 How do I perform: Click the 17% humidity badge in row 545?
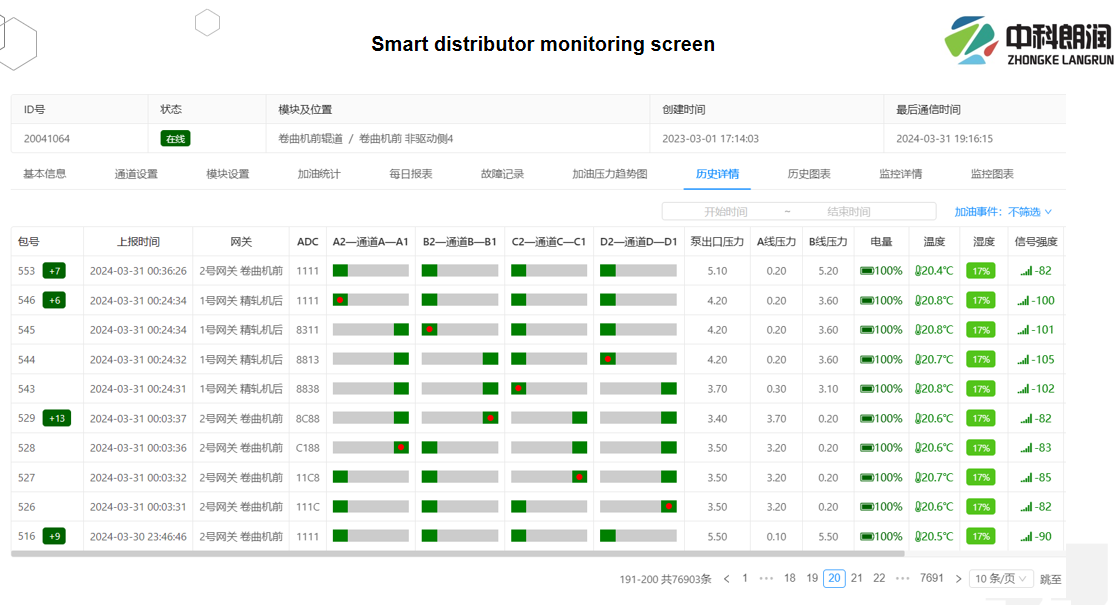981,330
